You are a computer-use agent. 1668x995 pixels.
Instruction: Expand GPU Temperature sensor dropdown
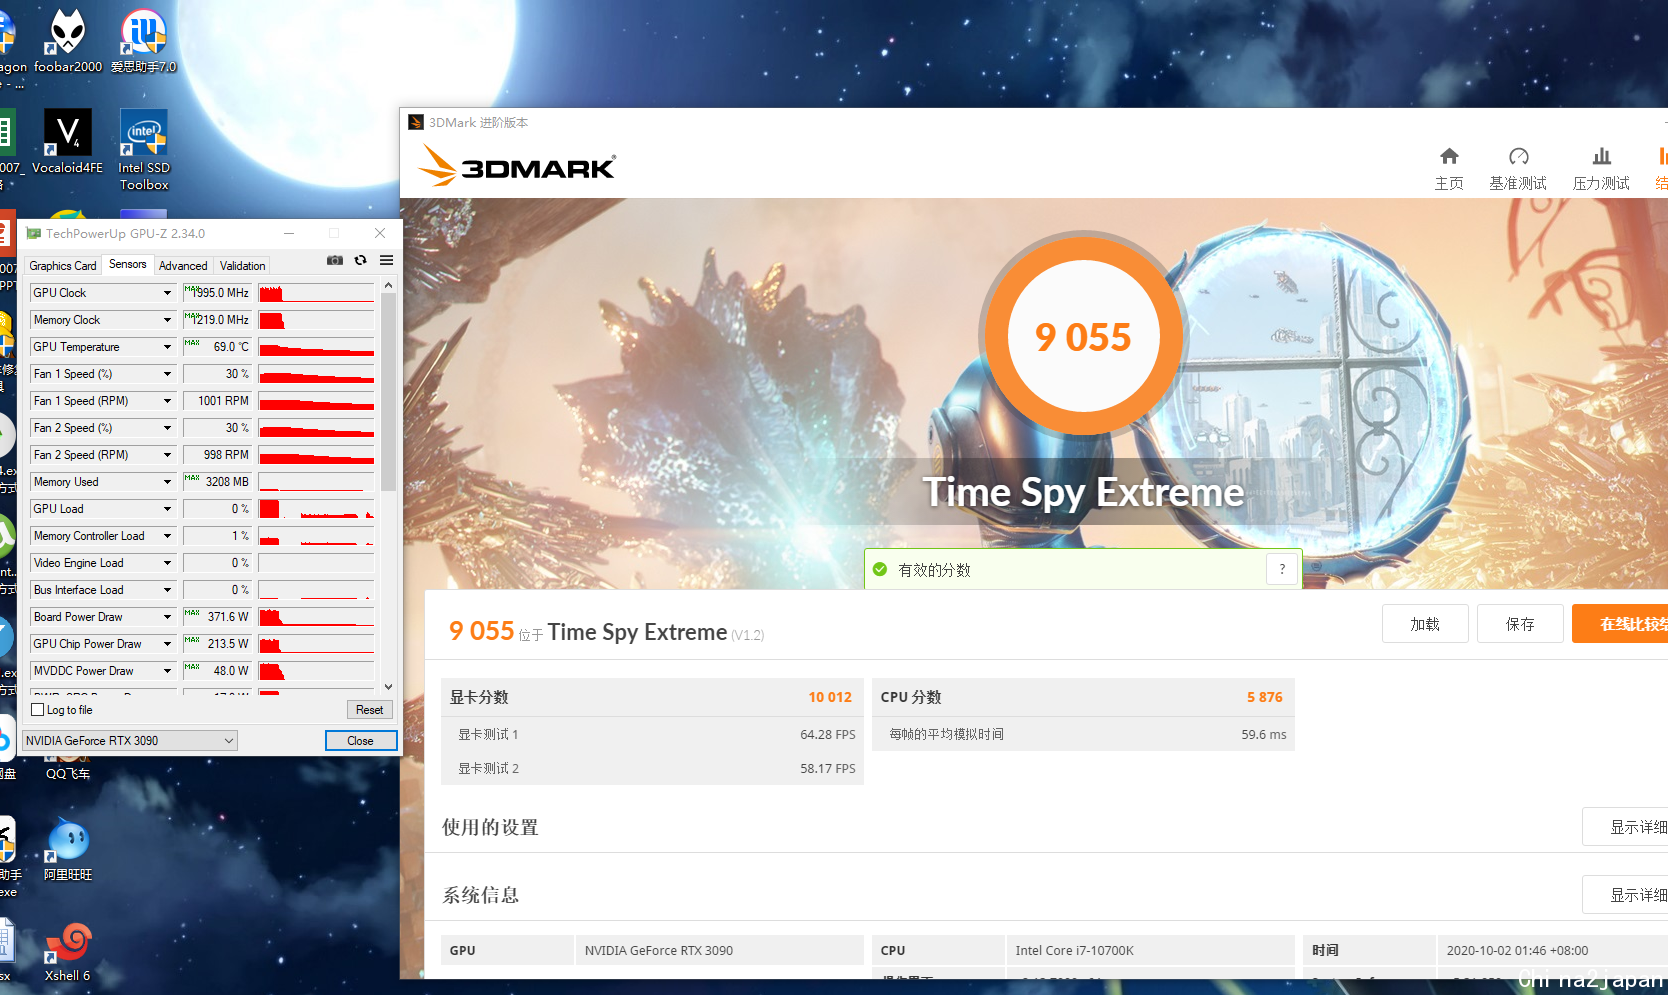tap(167, 347)
